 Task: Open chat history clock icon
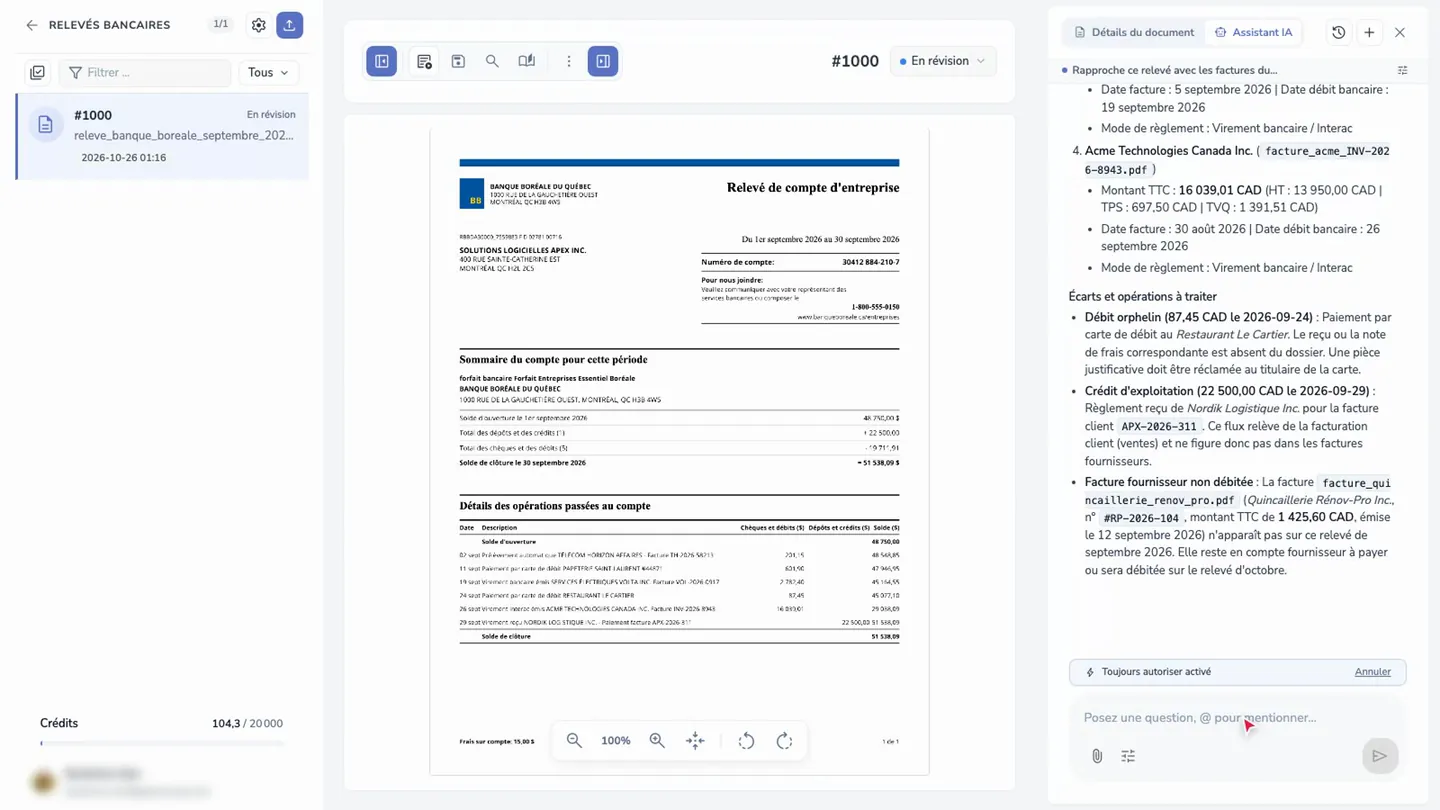tap(1339, 33)
